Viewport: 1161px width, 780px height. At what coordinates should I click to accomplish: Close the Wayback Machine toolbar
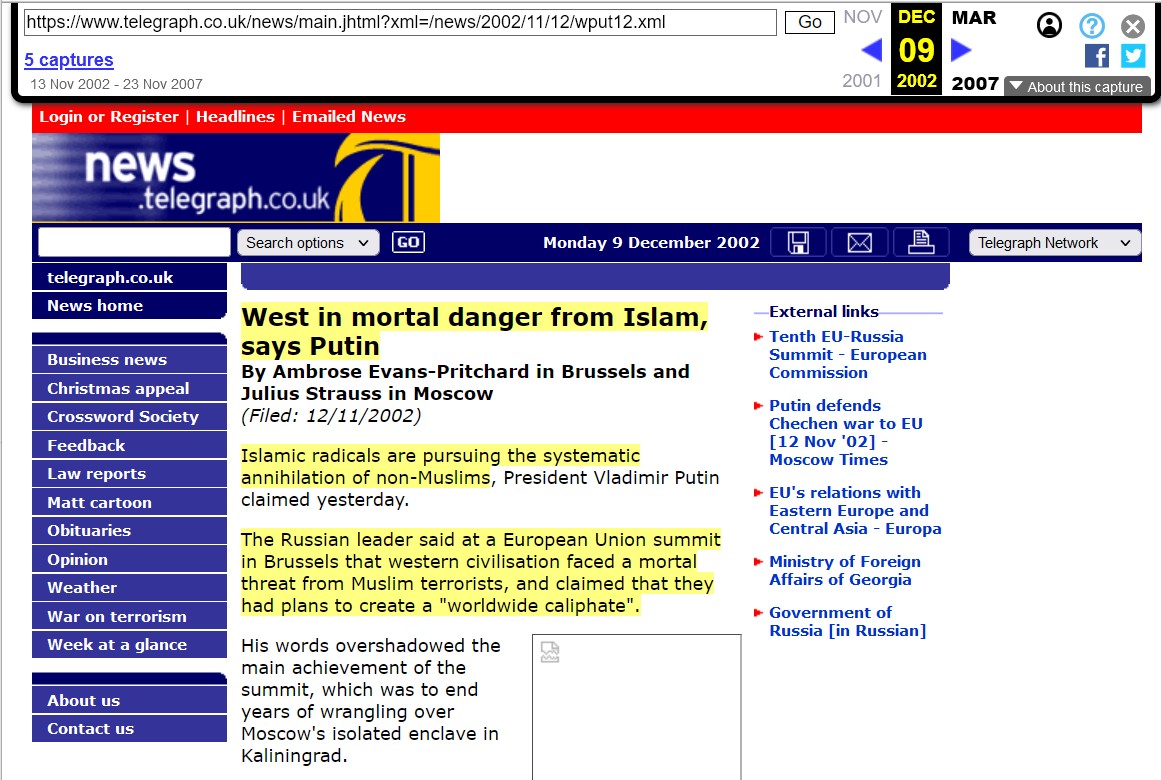pos(1132,27)
